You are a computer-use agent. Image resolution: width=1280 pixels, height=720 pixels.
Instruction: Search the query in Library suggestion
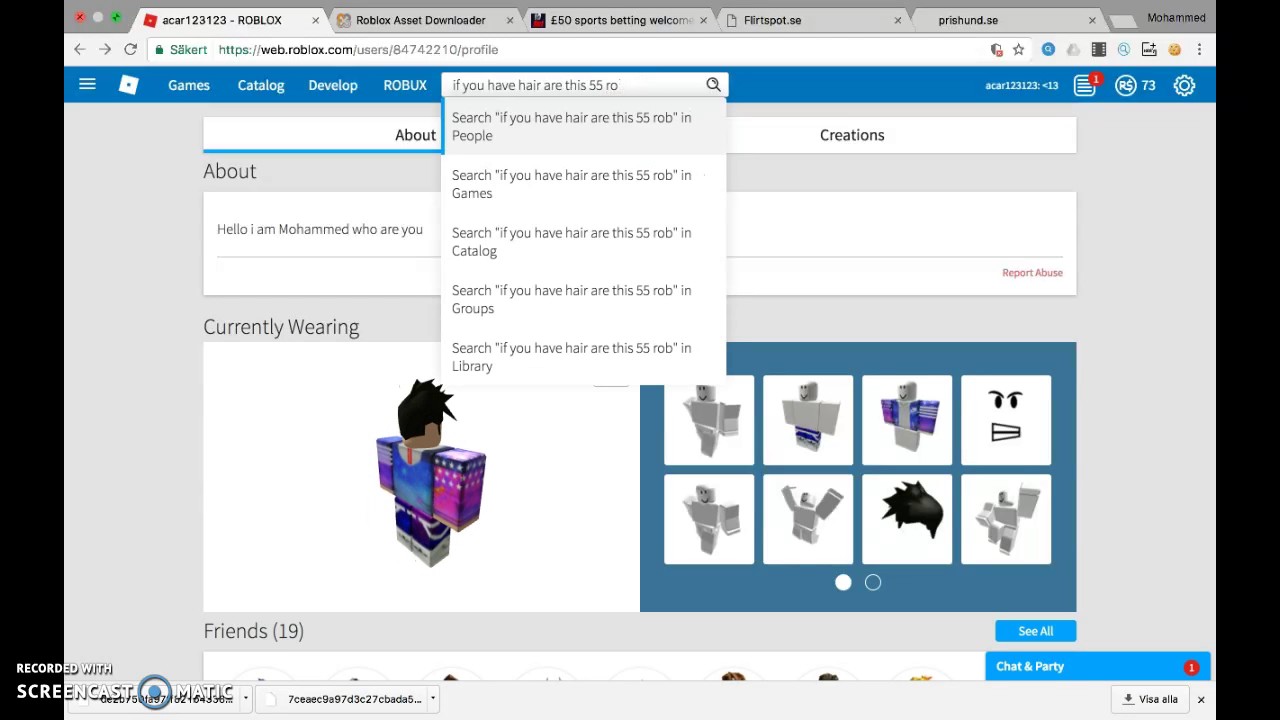584,357
